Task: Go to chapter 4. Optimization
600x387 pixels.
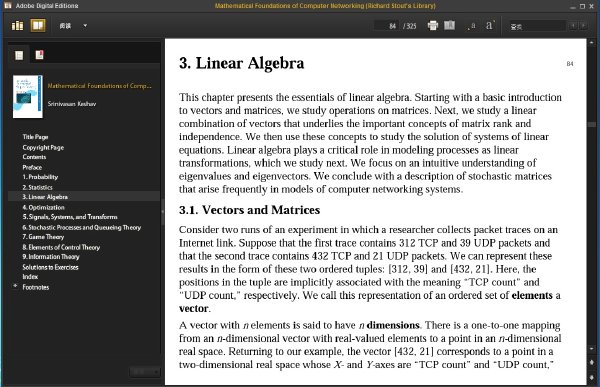Action: [43, 207]
